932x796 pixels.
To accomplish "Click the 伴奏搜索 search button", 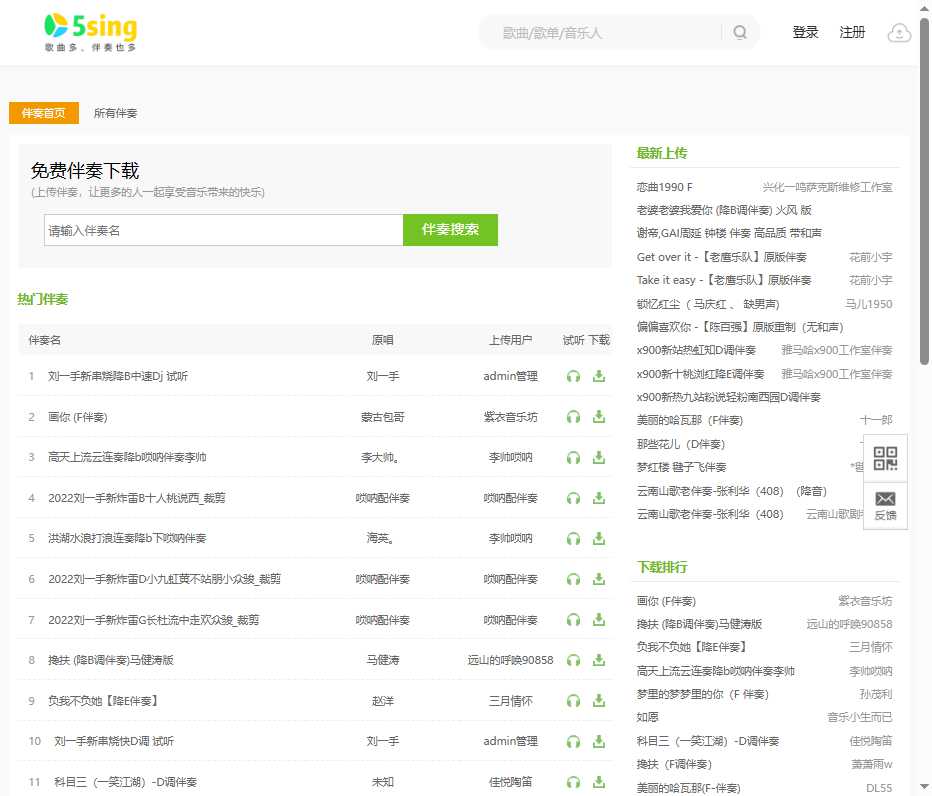I will click(450, 230).
